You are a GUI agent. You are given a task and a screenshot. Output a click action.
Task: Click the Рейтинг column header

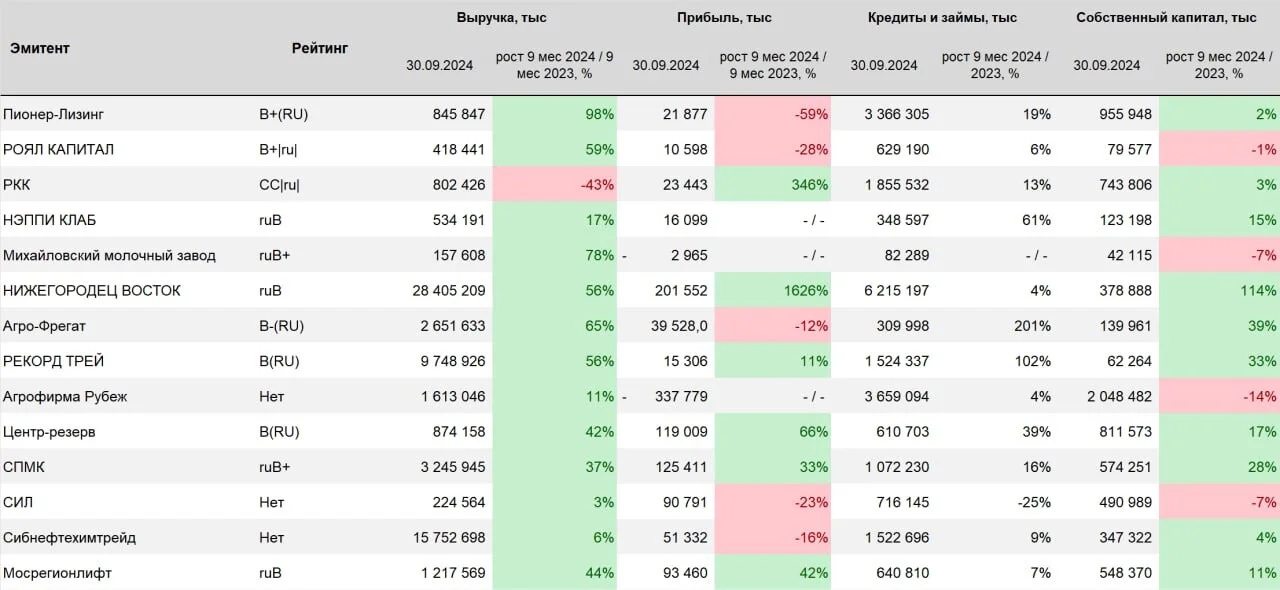click(320, 48)
